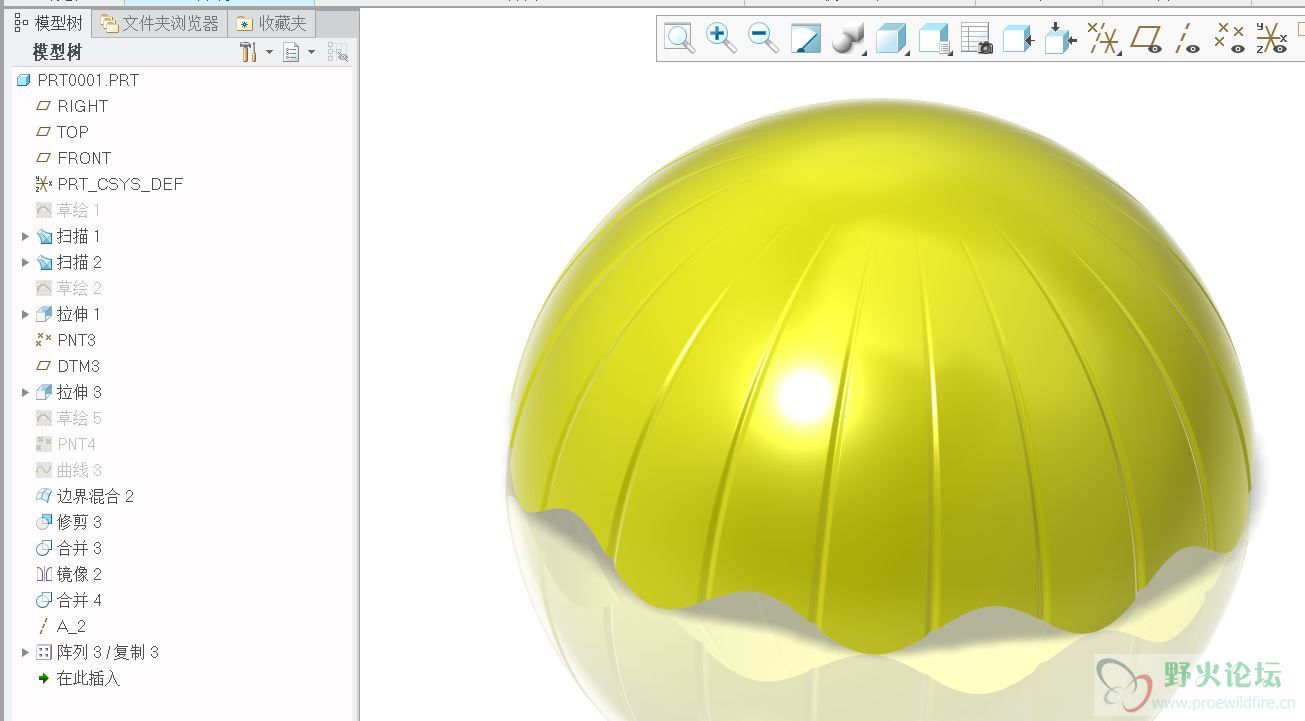The height and width of the screenshot is (721, 1305).
Task: Expand the 扫描 1 feature
Action: pos(25,236)
